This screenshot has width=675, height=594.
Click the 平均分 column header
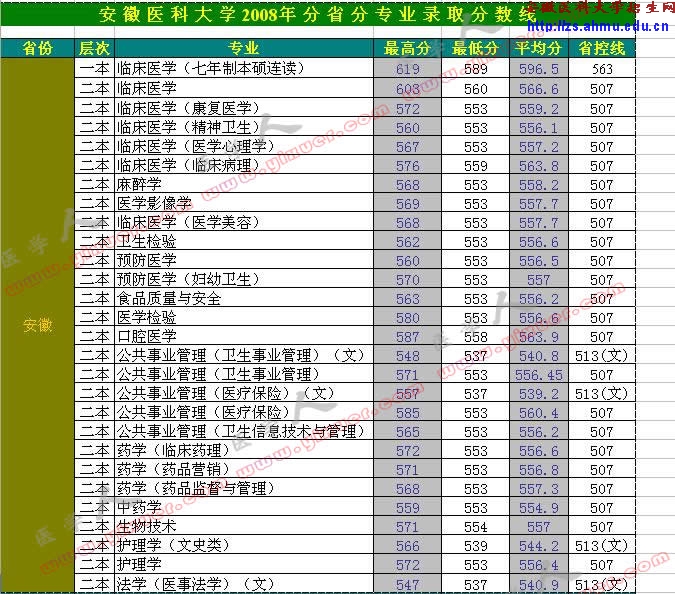pos(538,48)
